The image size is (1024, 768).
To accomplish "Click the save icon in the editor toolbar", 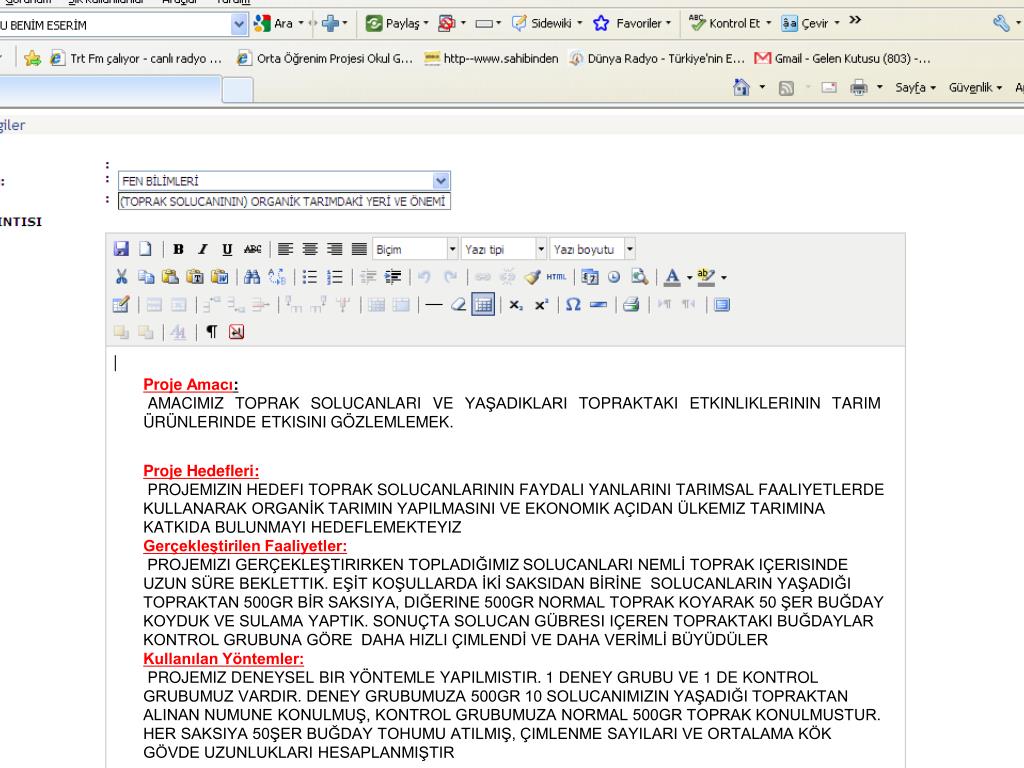I will click(x=121, y=249).
